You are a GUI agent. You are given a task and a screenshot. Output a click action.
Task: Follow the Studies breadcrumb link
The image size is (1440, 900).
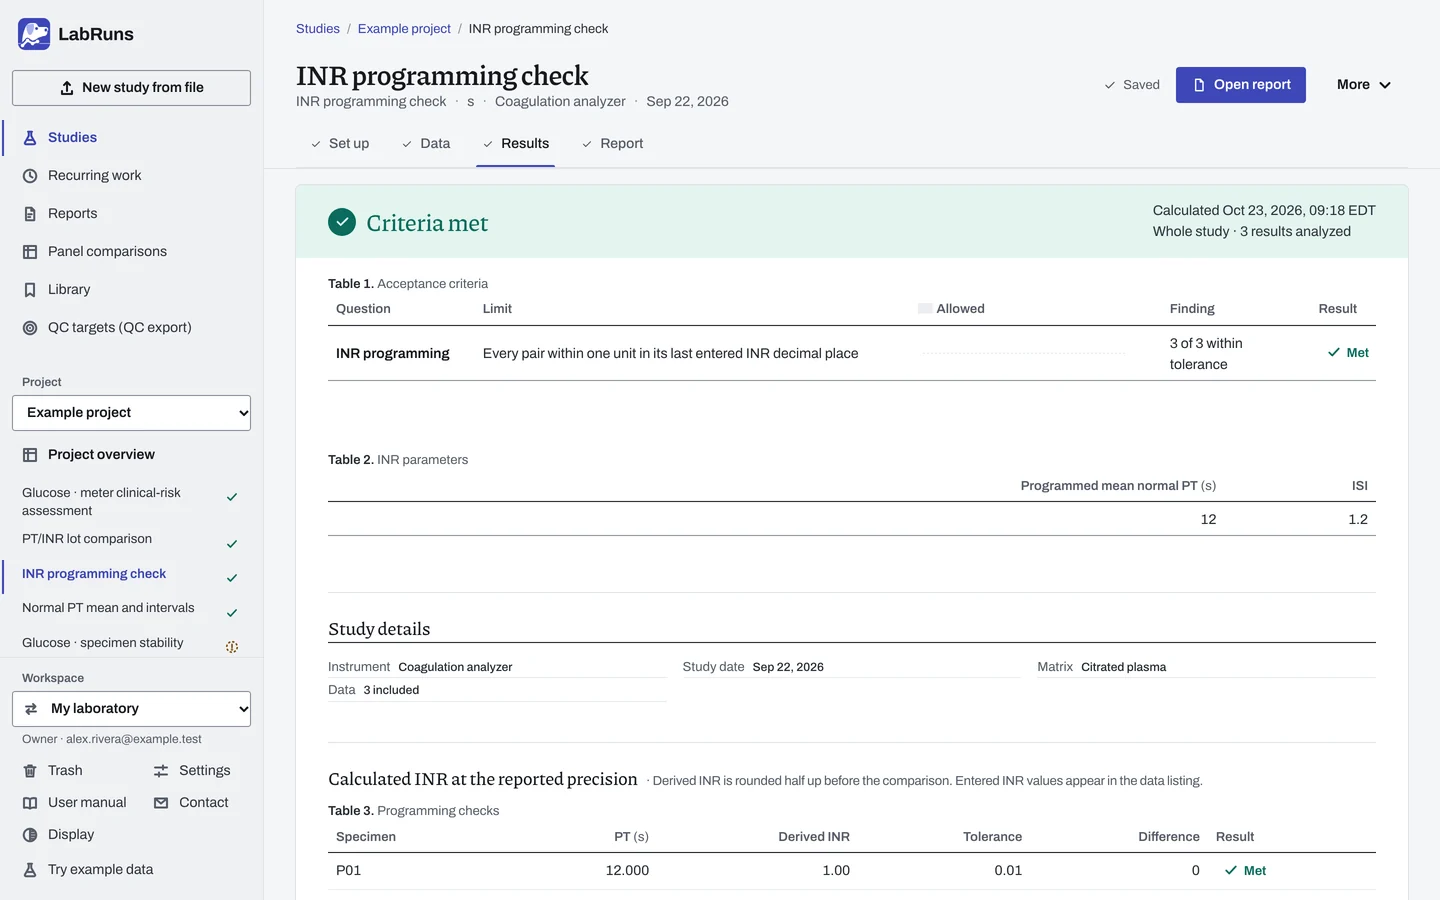(318, 29)
